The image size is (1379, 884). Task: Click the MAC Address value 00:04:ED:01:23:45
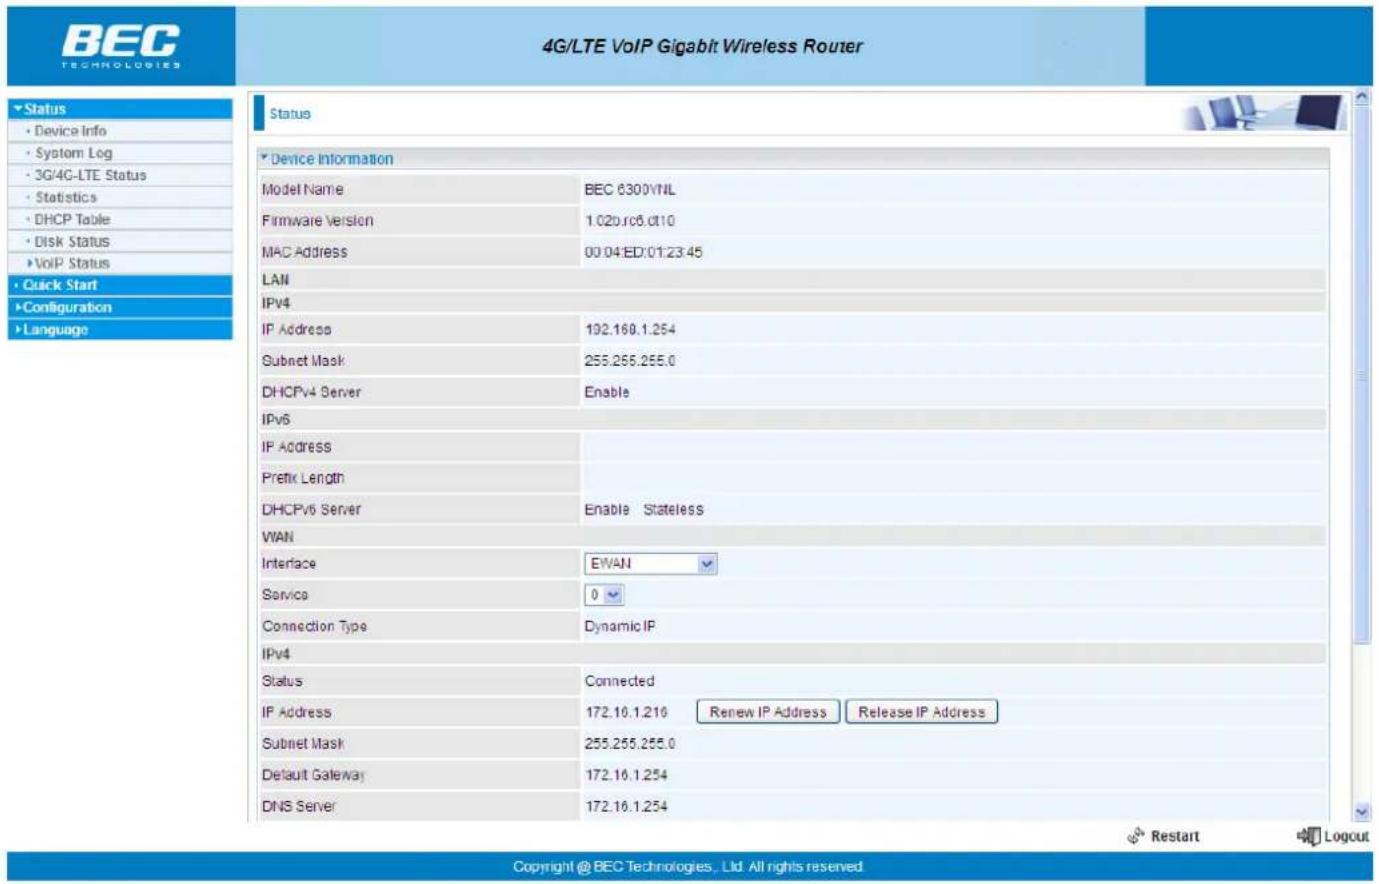[644, 252]
